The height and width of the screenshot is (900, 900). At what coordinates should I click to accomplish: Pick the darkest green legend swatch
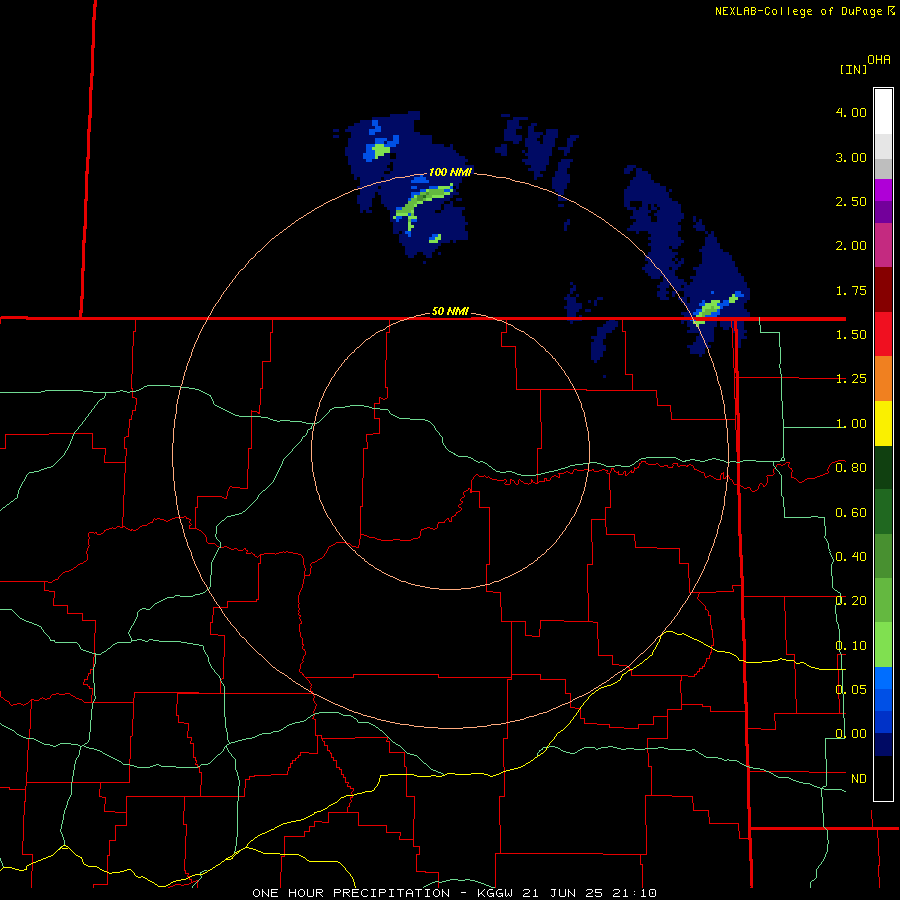[x=883, y=467]
